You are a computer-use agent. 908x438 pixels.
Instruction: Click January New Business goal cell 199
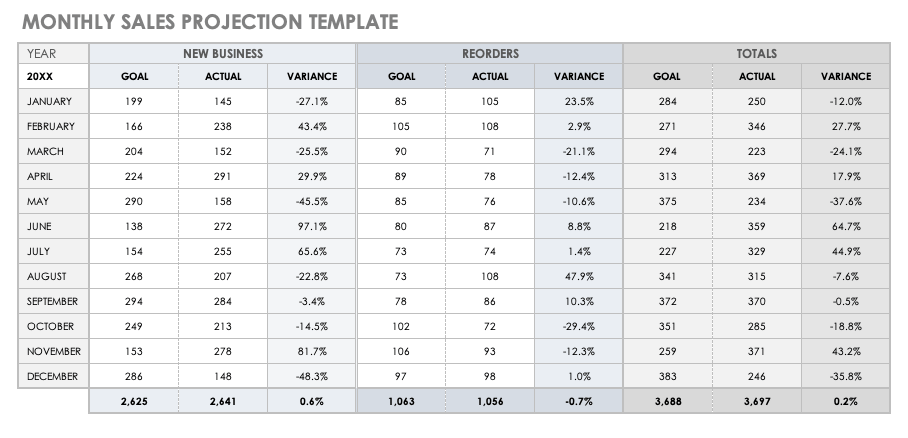click(x=134, y=101)
